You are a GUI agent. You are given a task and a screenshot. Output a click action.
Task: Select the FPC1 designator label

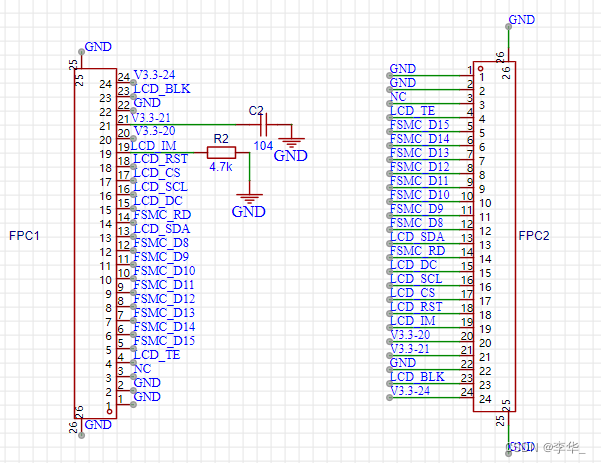click(x=24, y=236)
